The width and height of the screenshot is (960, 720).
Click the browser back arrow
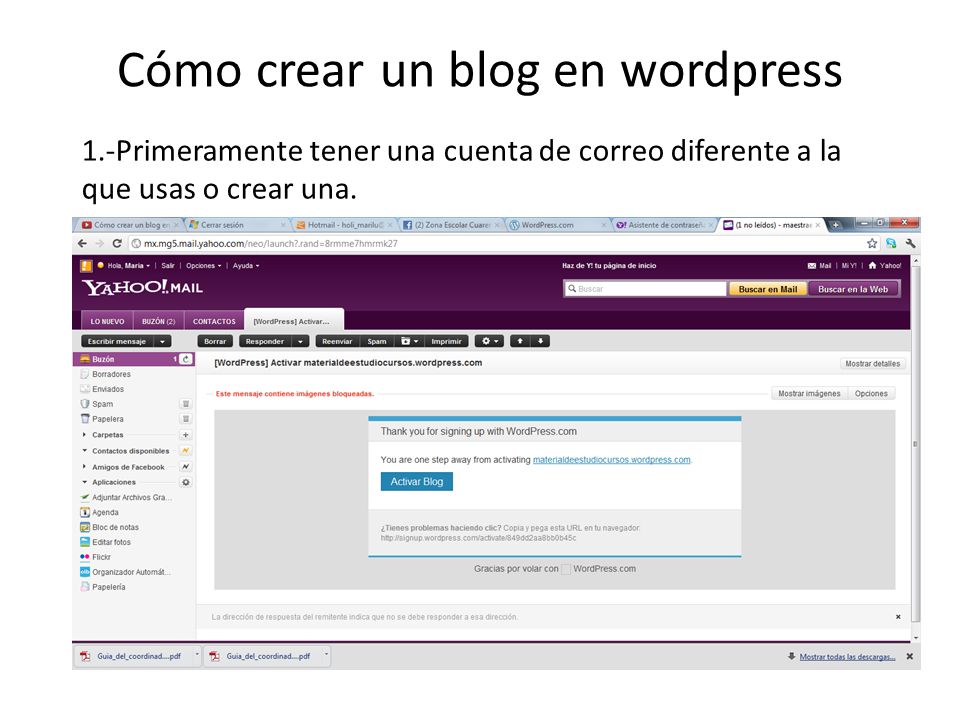pyautogui.click(x=83, y=244)
